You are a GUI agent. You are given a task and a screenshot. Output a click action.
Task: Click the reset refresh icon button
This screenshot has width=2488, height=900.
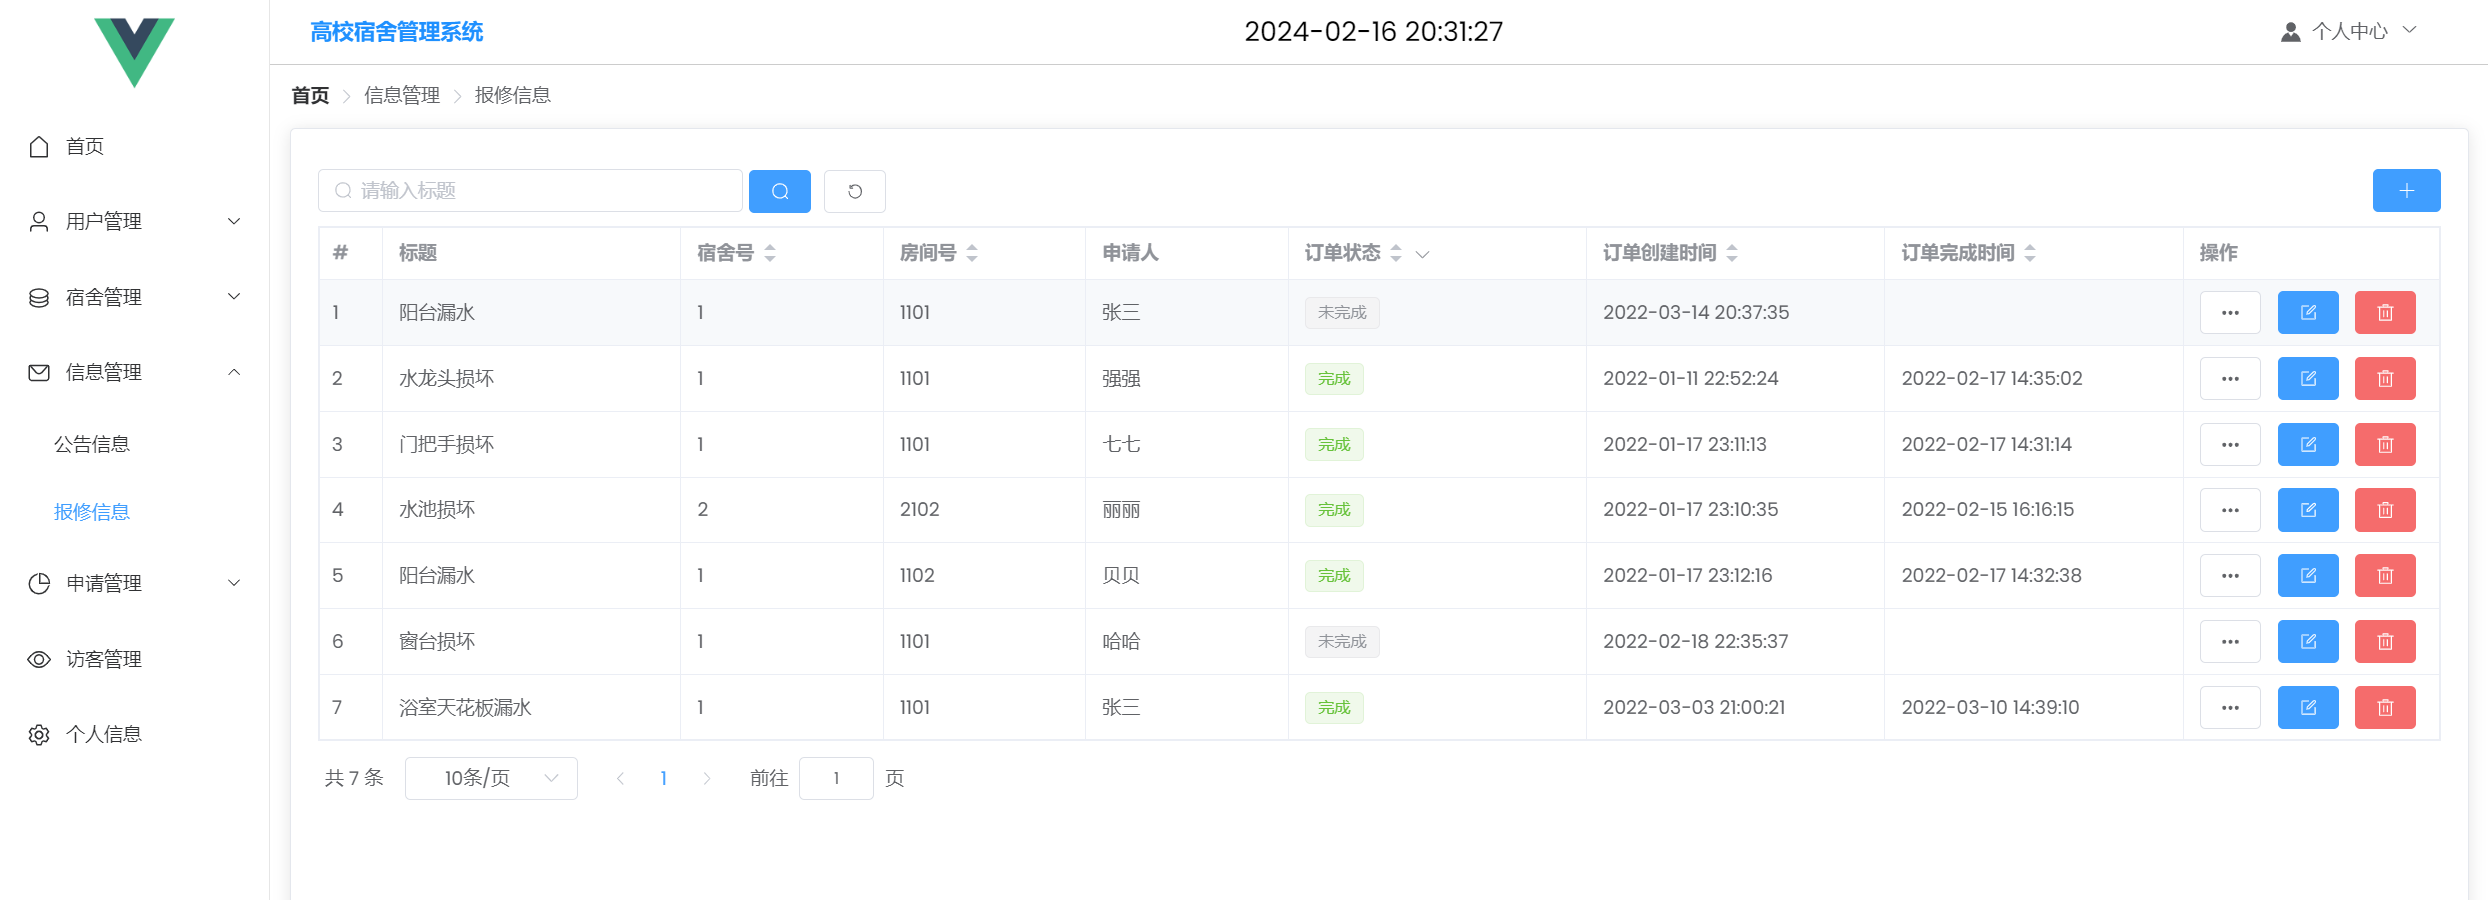[x=855, y=191]
